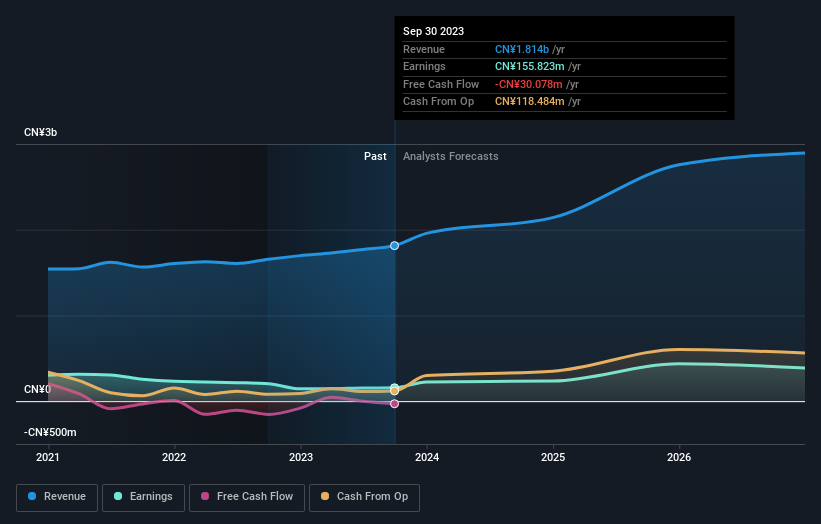Click the CN¥155.823m earnings value

[x=530, y=66]
